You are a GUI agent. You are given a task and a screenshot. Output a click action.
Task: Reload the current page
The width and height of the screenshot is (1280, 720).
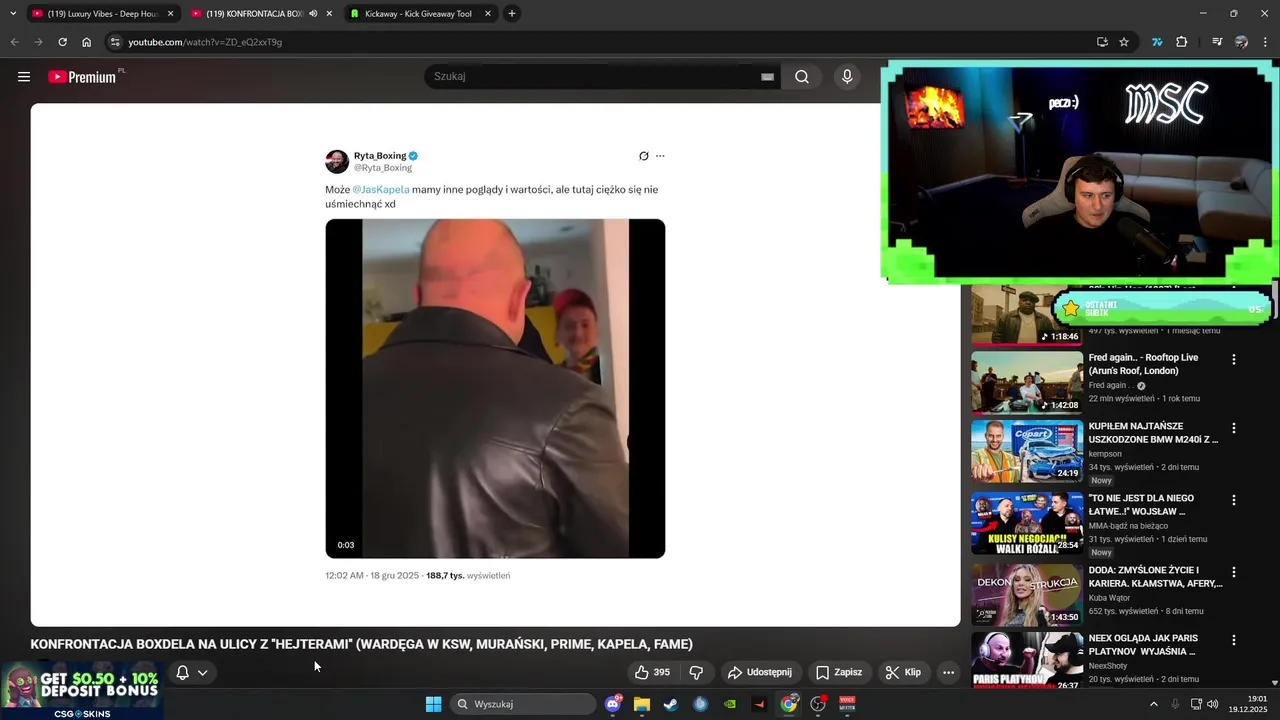tap(62, 42)
